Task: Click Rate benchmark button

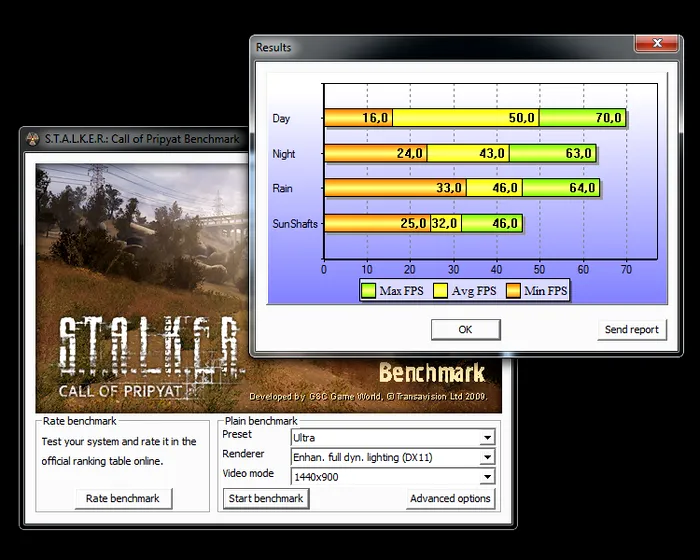Action: pos(123,498)
